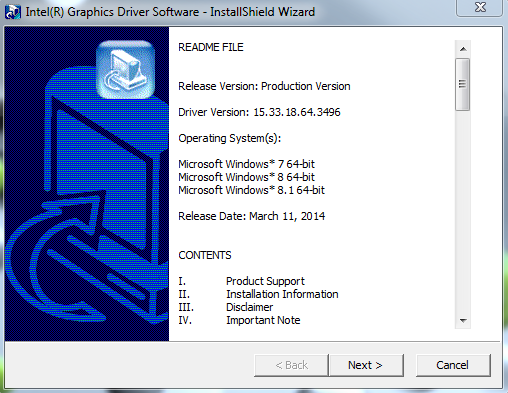Click the Disclaimer contents entry

249,307
